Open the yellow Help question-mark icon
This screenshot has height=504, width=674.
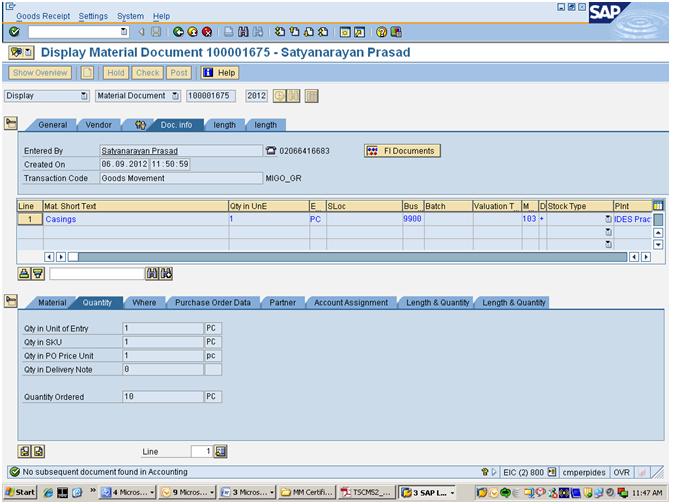(x=381, y=32)
